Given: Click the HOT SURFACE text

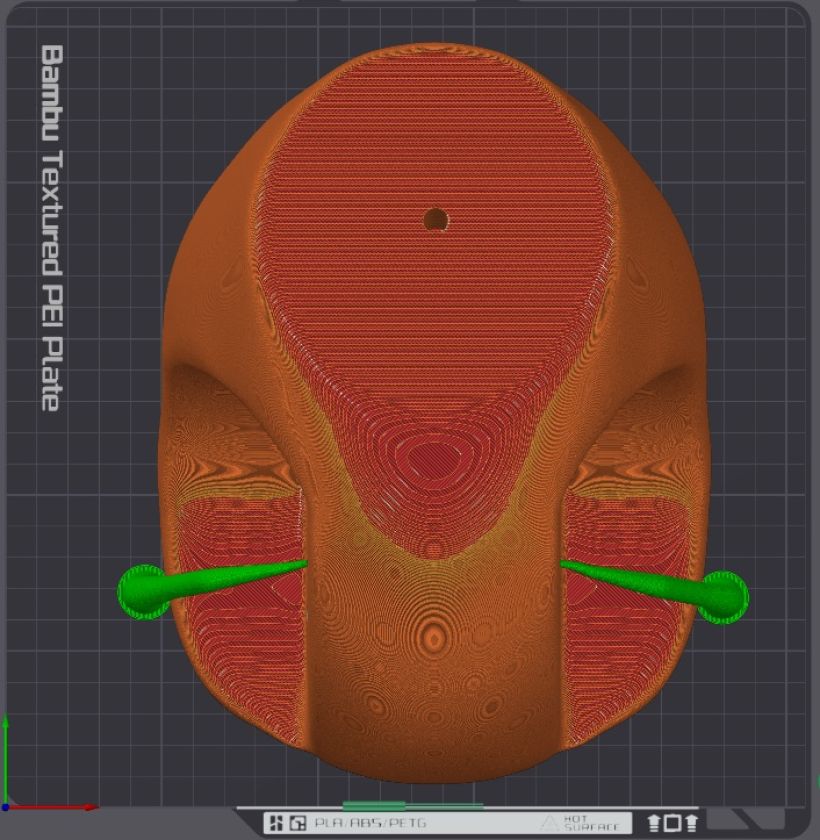Looking at the screenshot, I should [x=583, y=823].
